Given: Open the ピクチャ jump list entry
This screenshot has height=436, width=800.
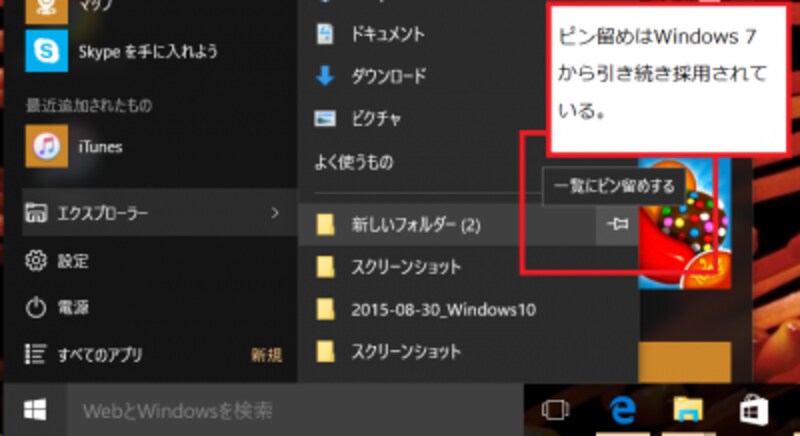Looking at the screenshot, I should coord(357,118).
